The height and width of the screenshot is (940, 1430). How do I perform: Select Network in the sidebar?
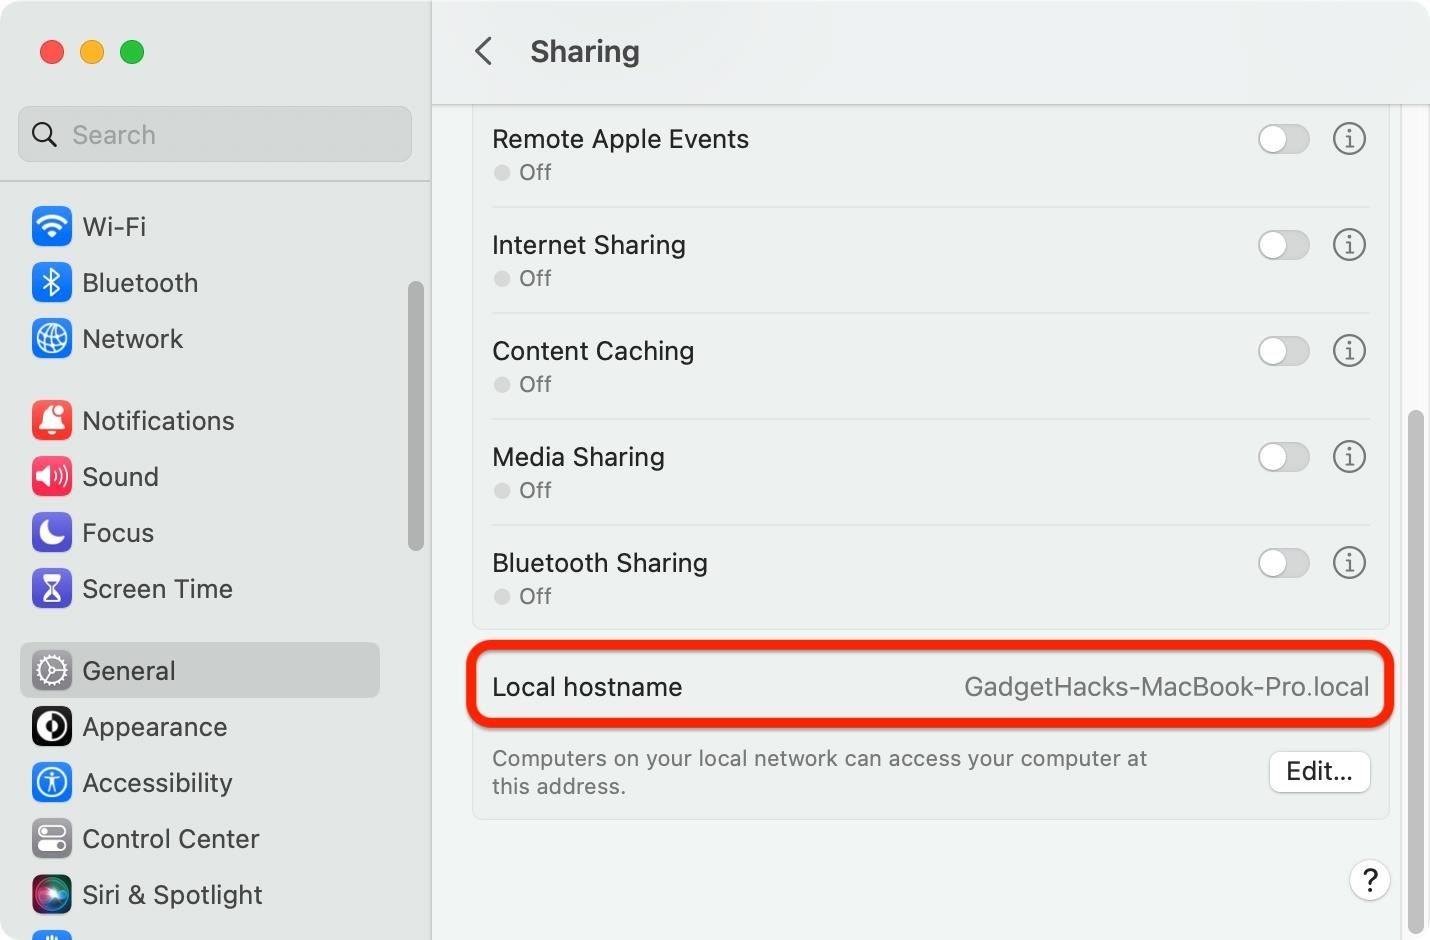[x=51, y=338]
